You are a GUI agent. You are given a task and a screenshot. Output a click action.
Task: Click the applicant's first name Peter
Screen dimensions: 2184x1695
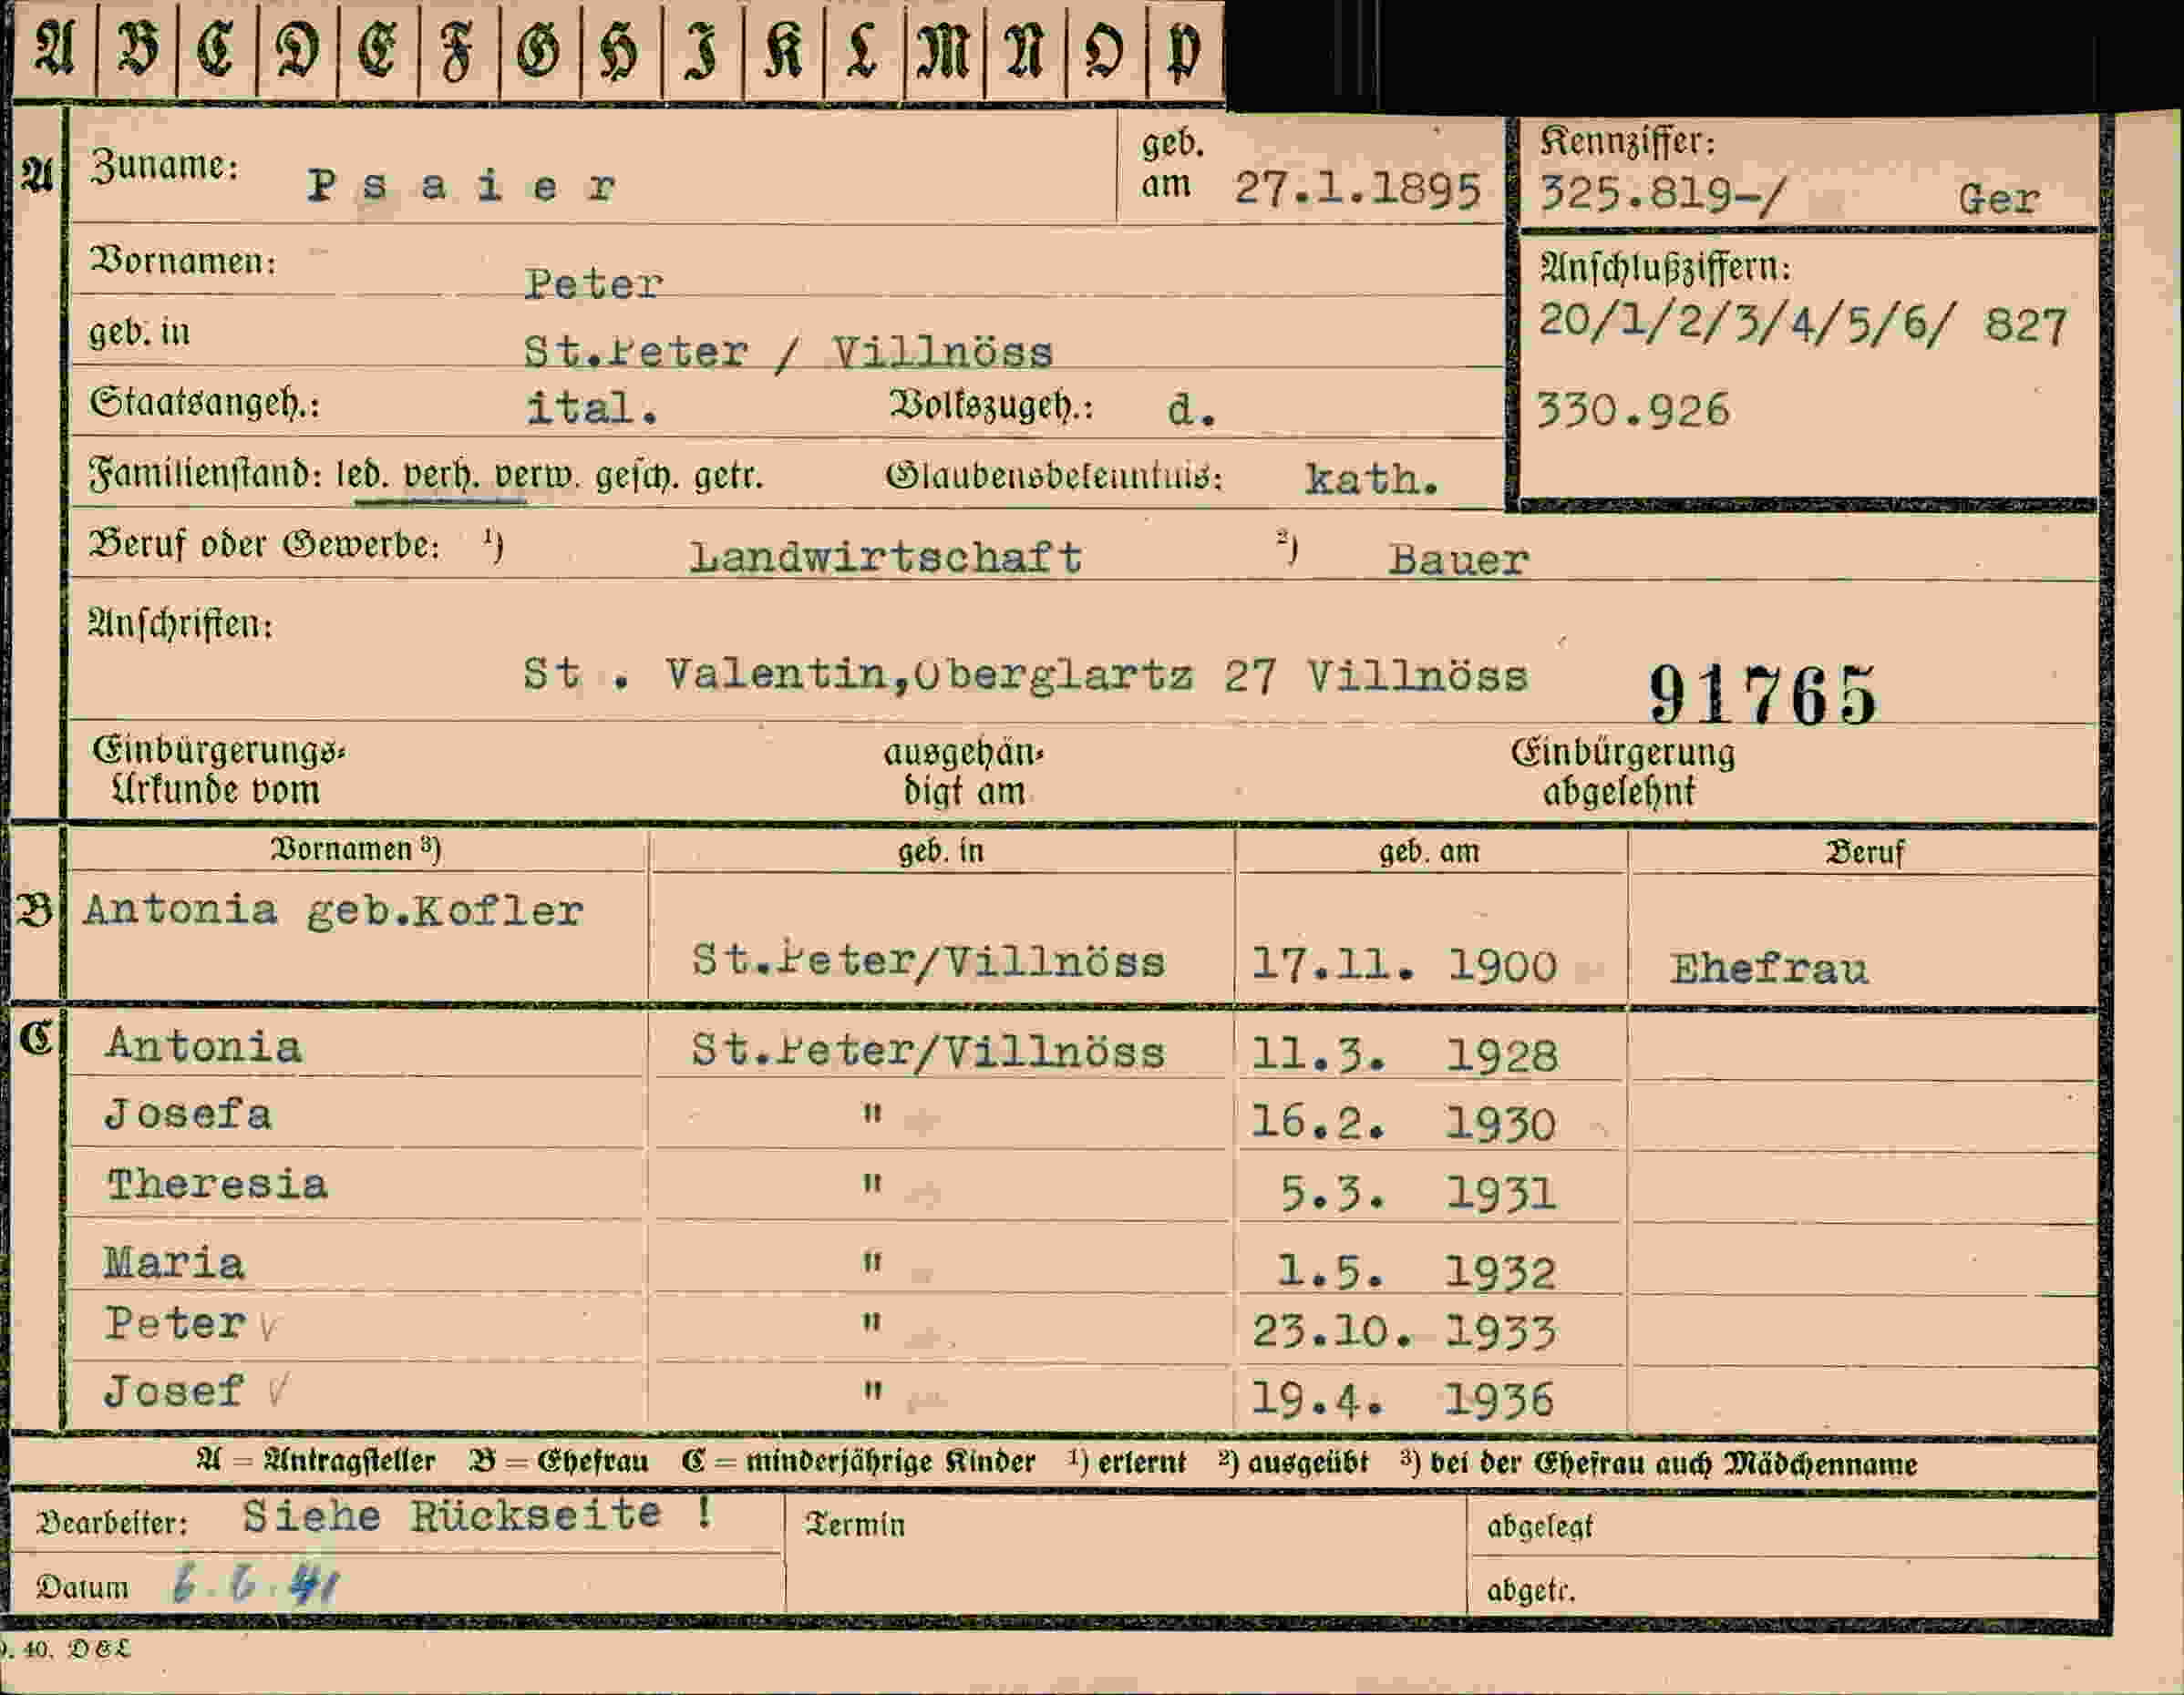[594, 284]
